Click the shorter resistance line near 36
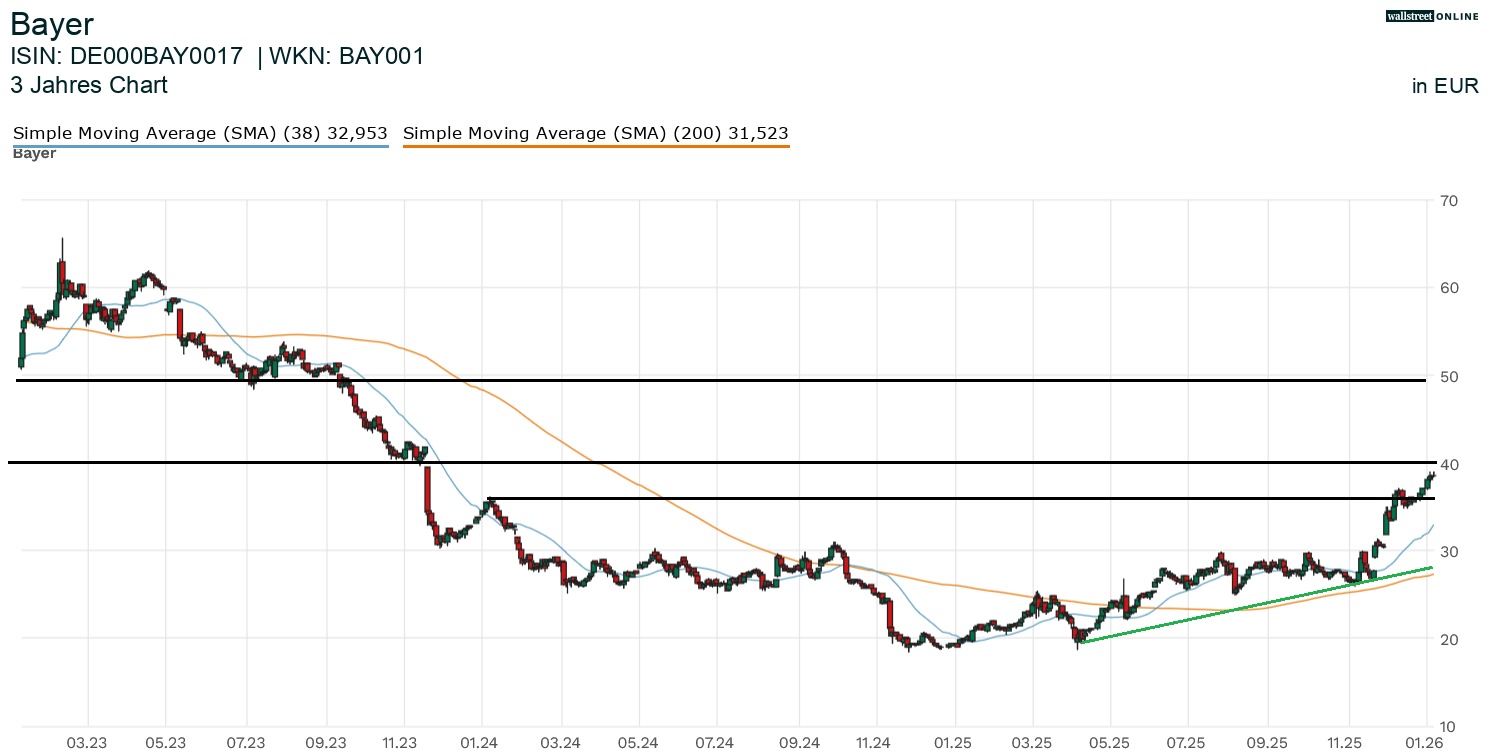 (x=900, y=497)
